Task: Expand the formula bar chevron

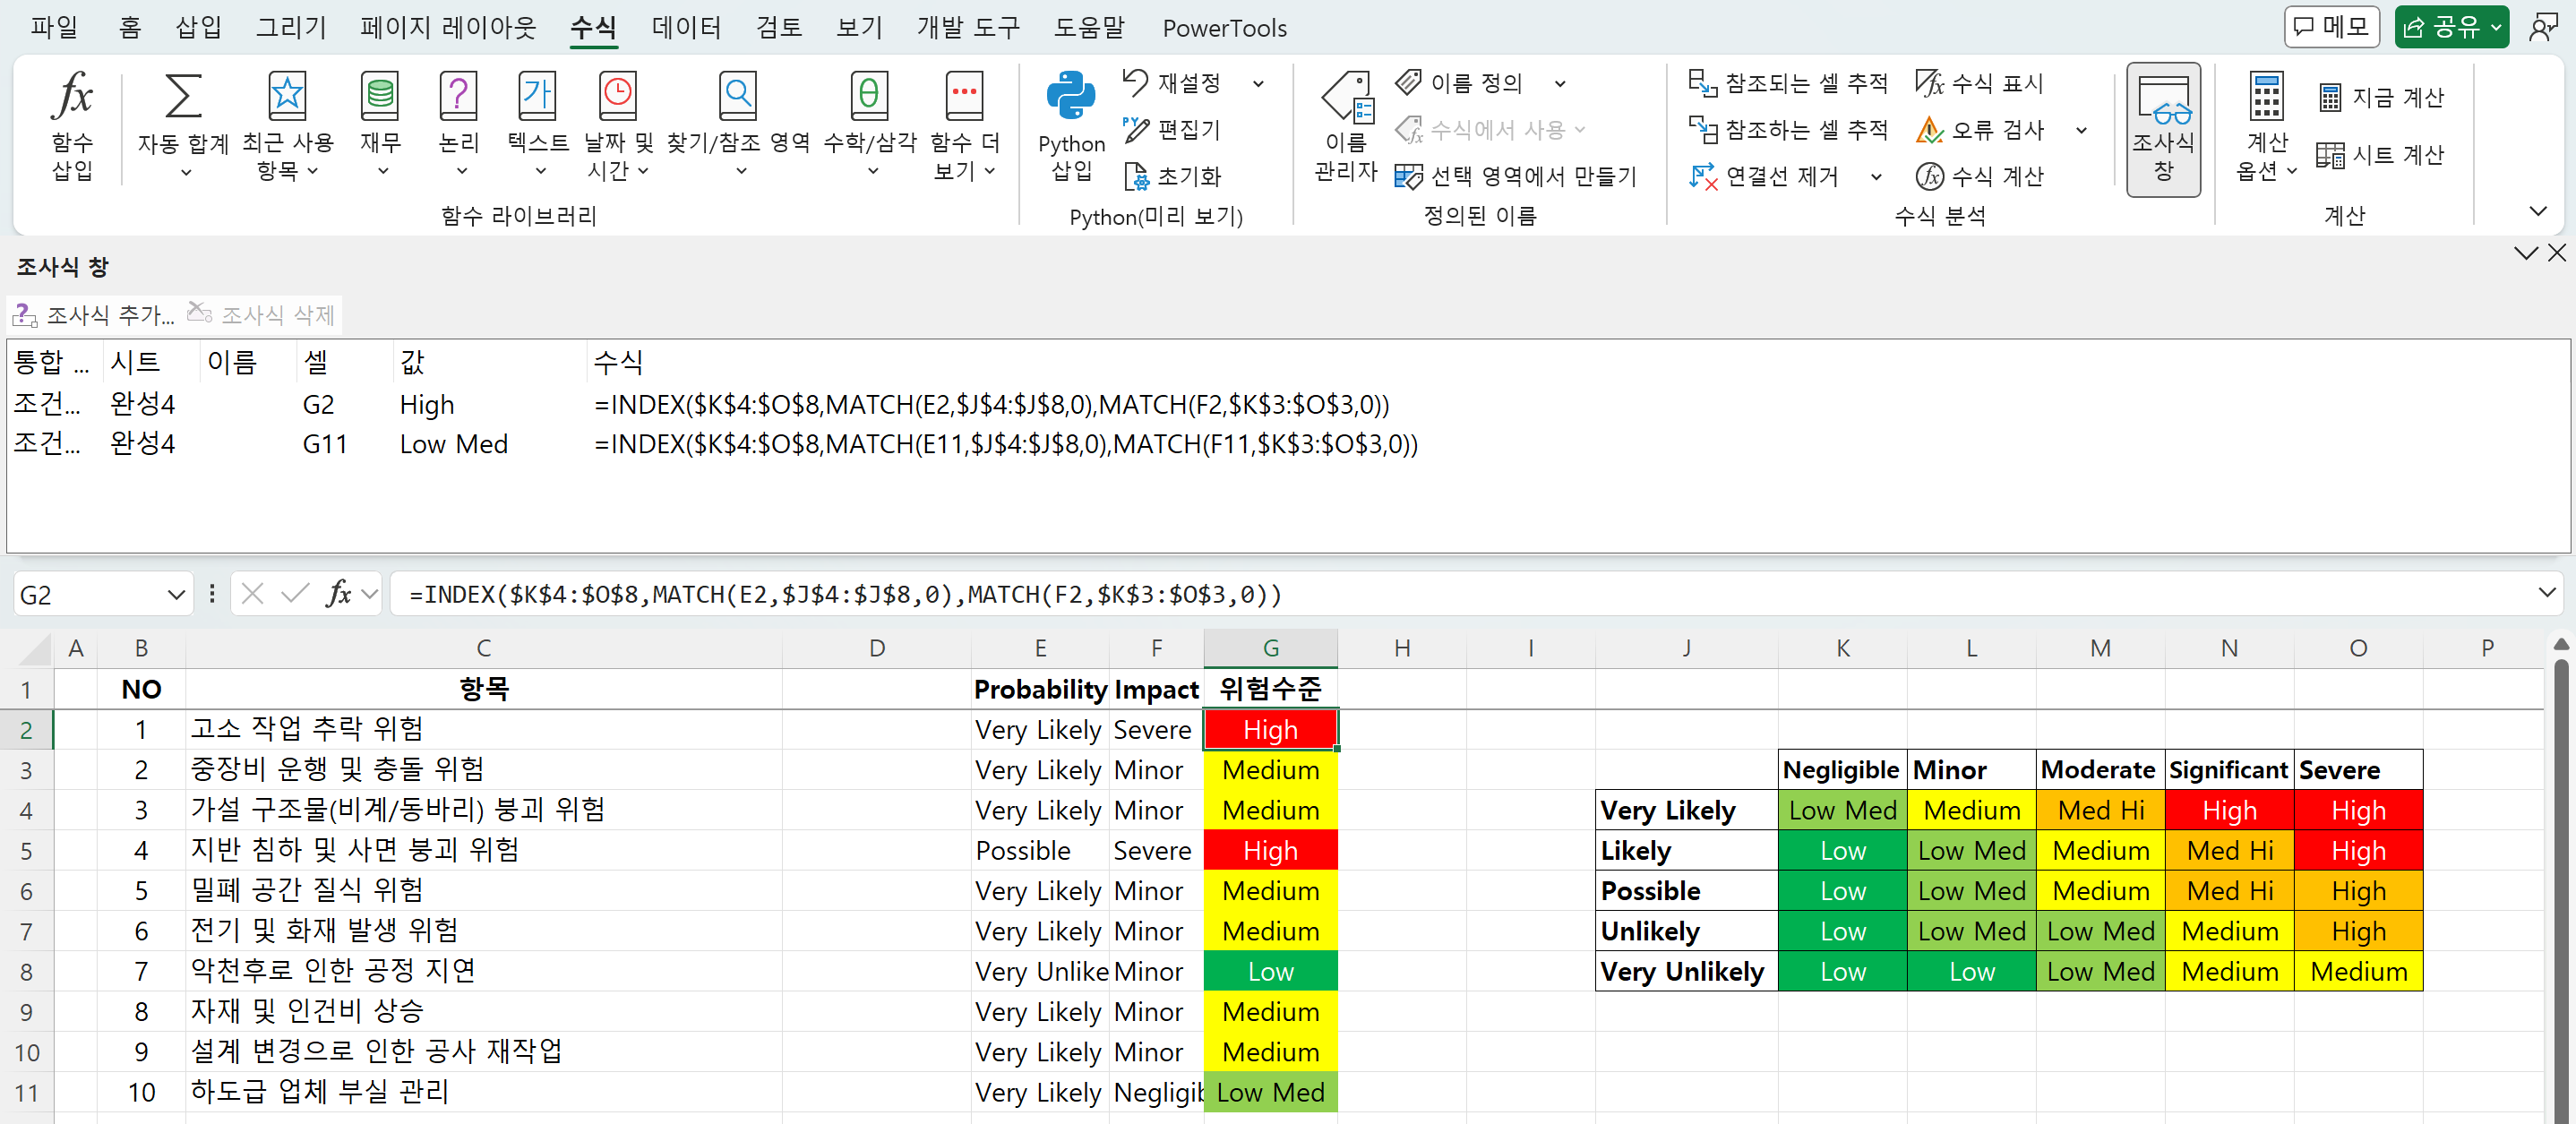Action: [x=2546, y=593]
